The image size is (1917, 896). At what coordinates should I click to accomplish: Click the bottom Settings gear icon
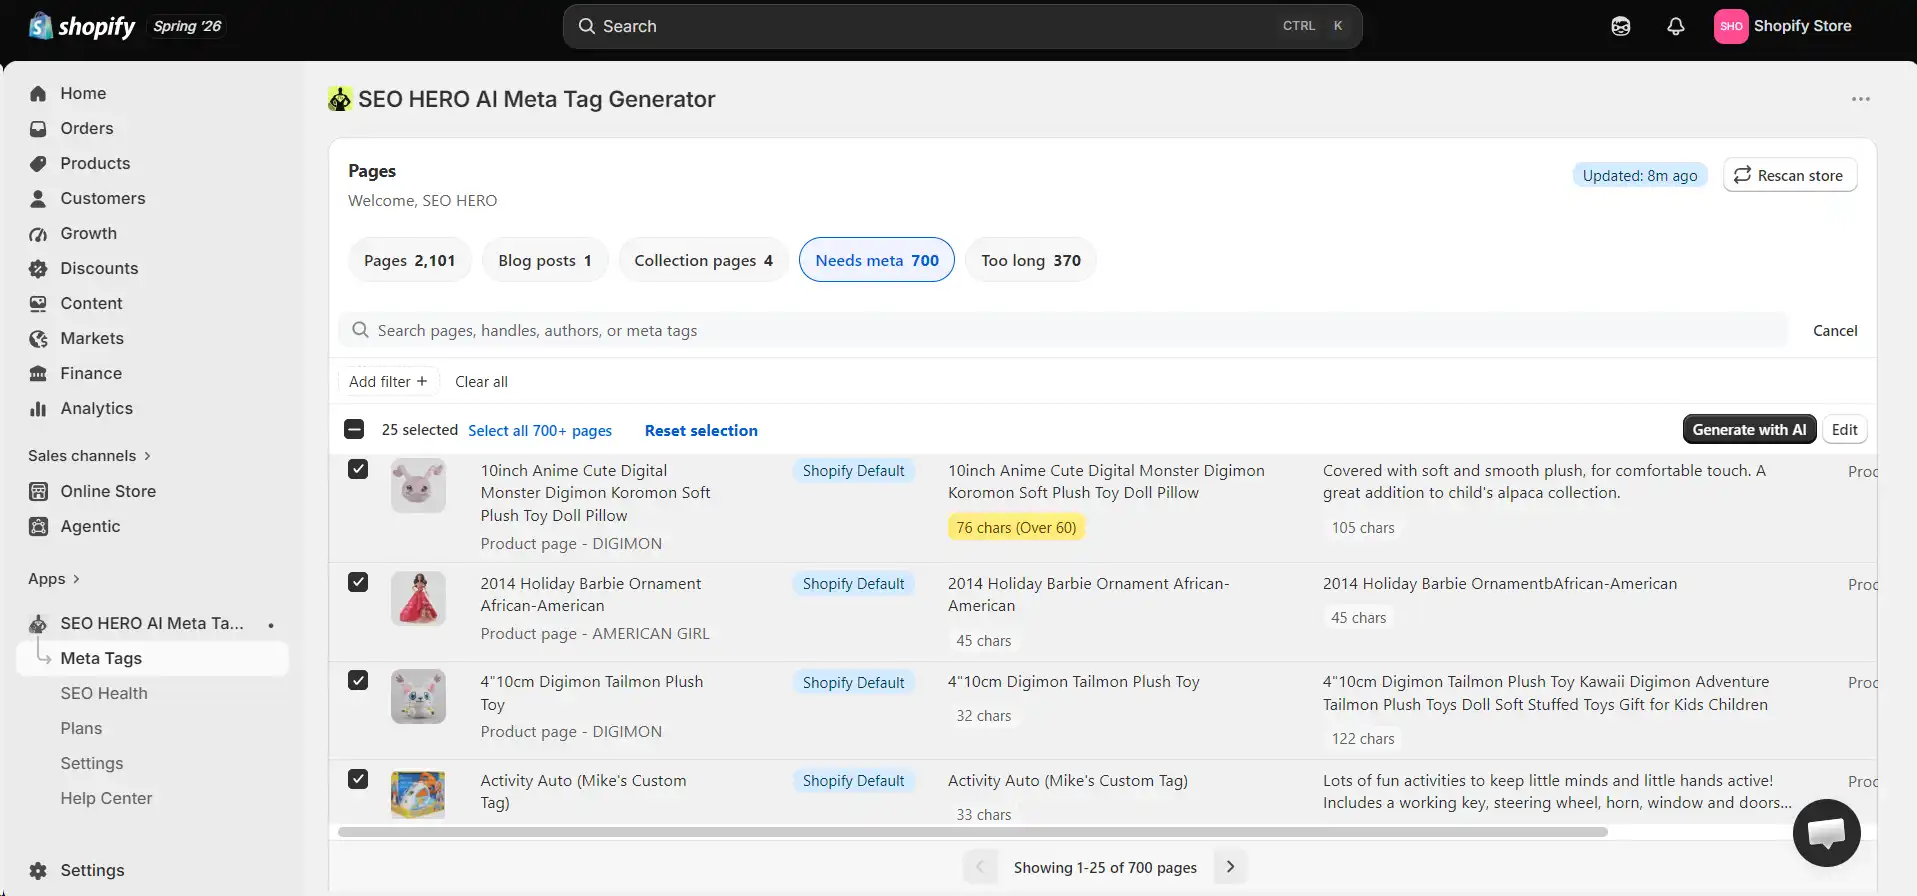click(x=38, y=870)
